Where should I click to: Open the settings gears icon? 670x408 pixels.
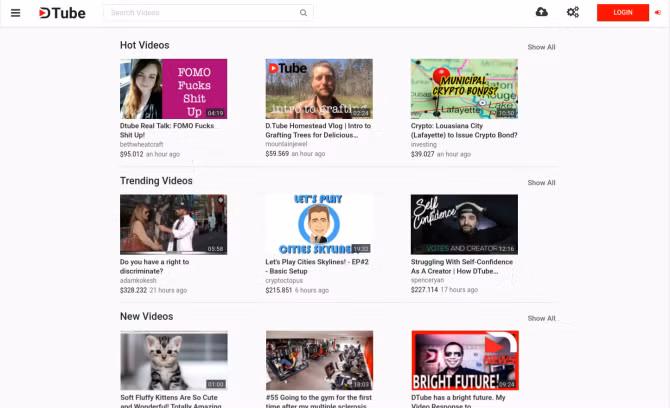coord(573,12)
